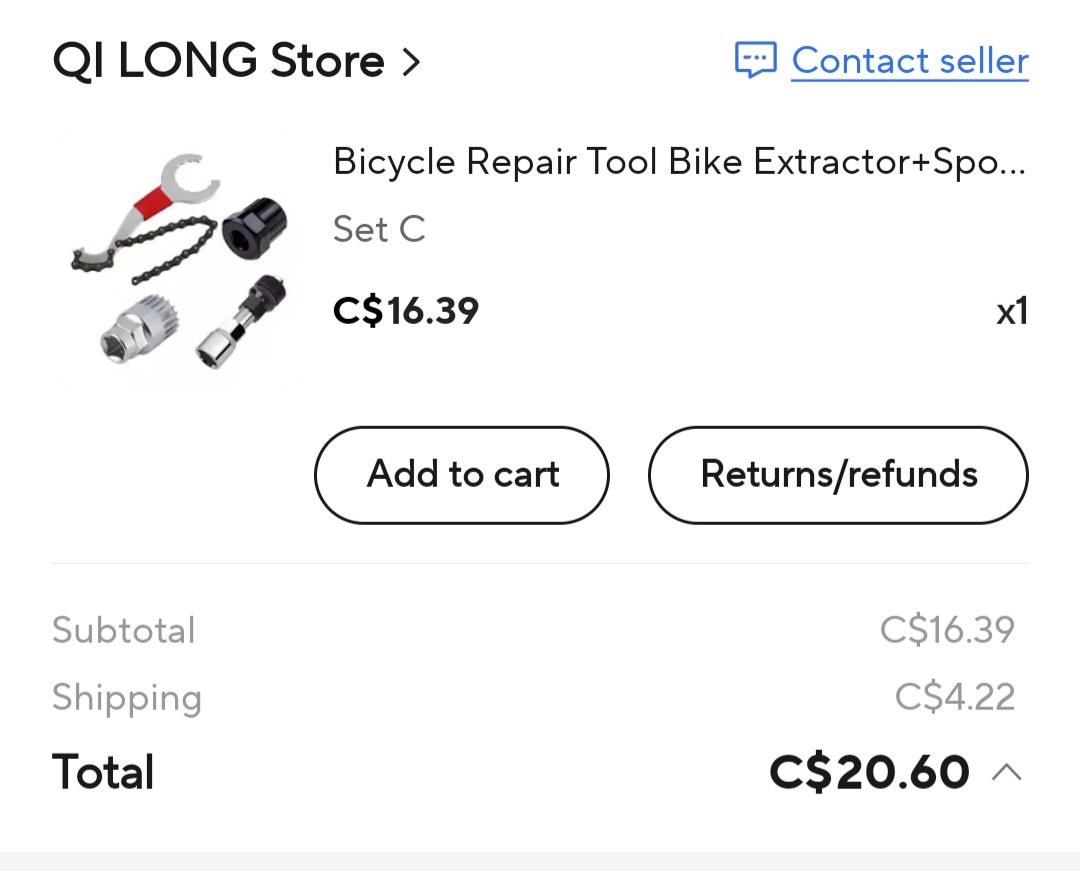This screenshot has width=1080, height=871.
Task: Click the Total row label
Action: tap(102, 771)
